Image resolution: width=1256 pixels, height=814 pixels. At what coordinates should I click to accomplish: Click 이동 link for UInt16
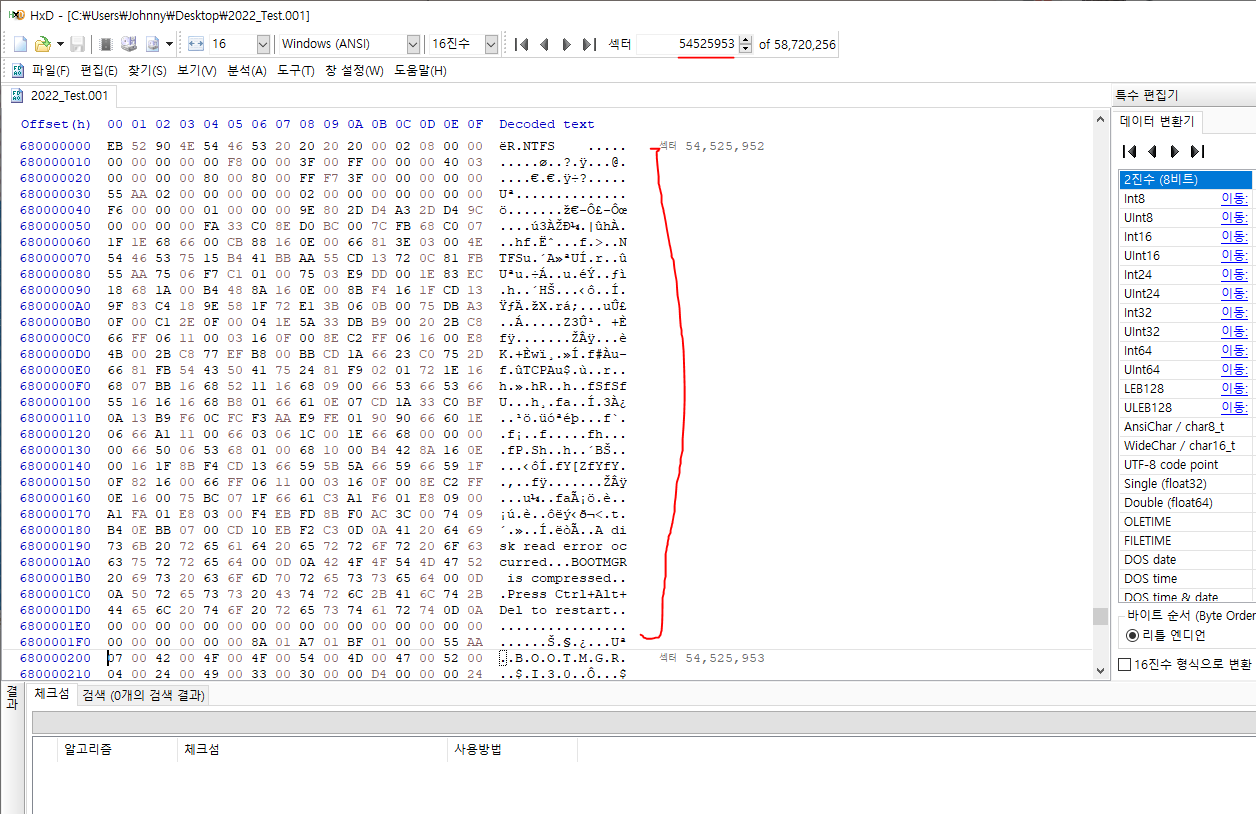[x=1235, y=255]
